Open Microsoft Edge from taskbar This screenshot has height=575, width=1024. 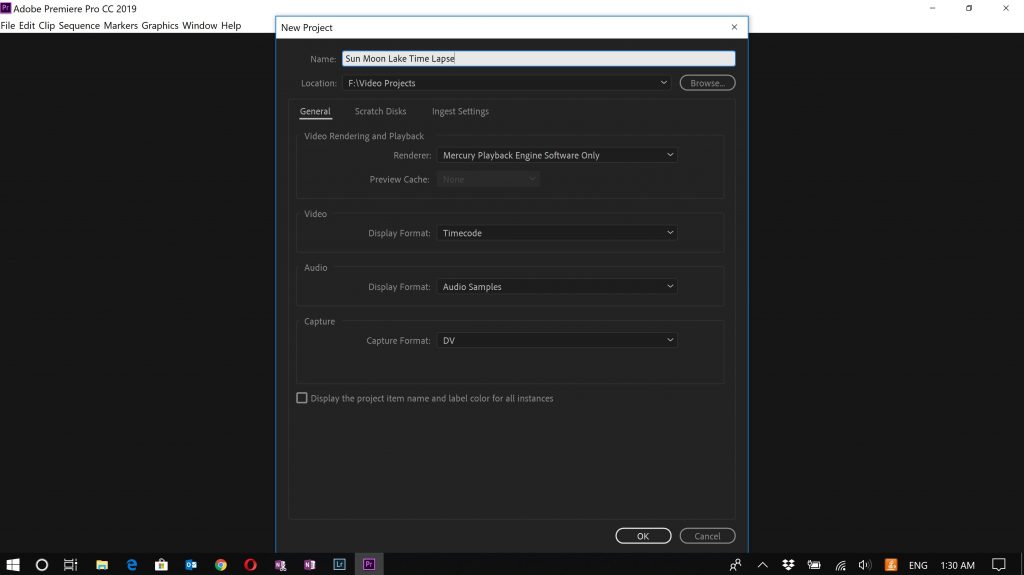[x=131, y=565]
